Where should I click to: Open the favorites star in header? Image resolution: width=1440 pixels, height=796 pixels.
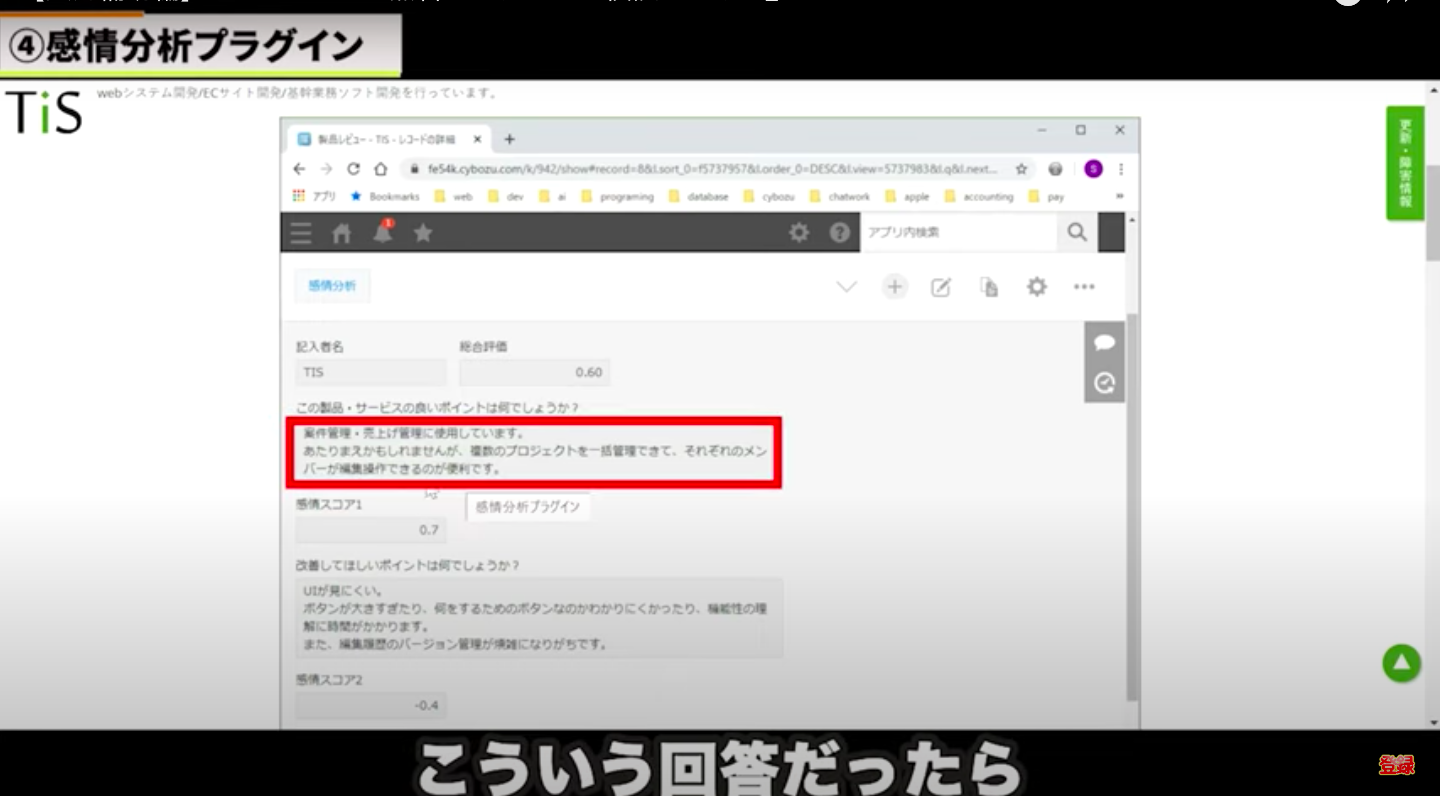click(x=423, y=233)
